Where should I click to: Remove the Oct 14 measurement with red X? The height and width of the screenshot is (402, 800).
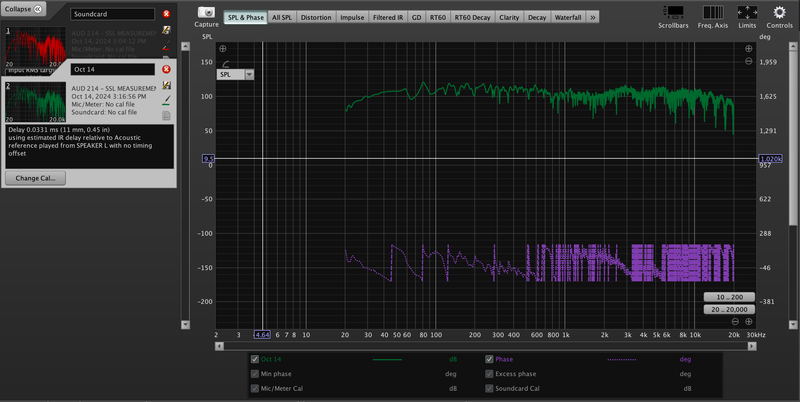[x=166, y=69]
